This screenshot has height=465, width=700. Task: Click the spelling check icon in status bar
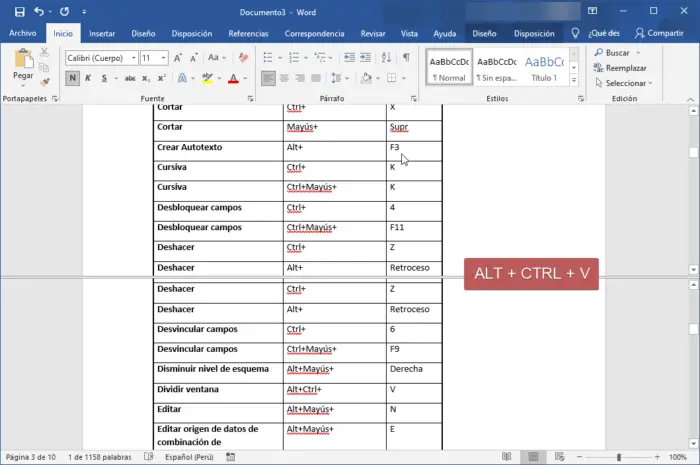pyautogui.click(x=149, y=457)
